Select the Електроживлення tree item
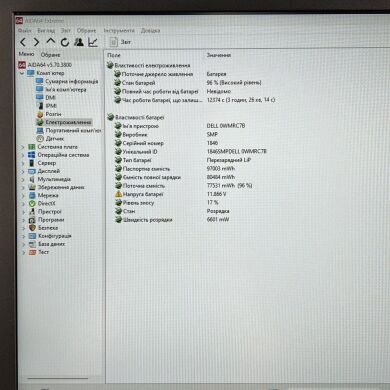 (64, 122)
